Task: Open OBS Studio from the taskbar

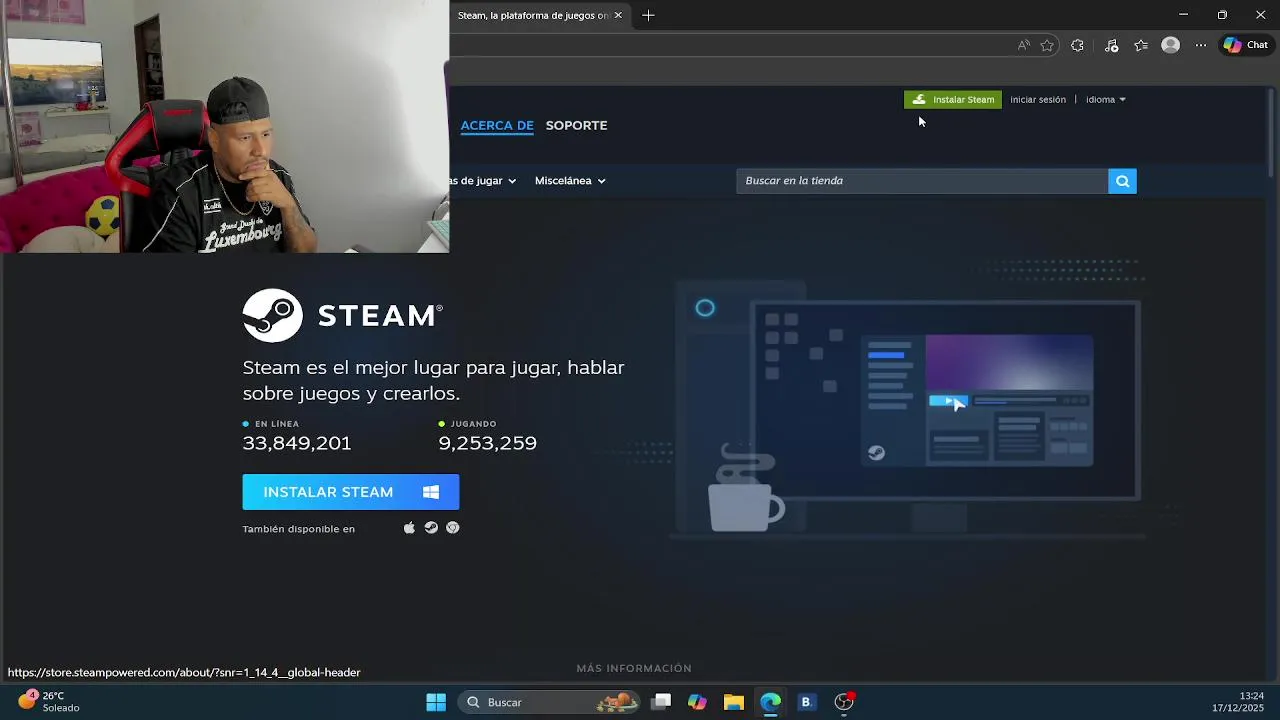Action: [844, 702]
